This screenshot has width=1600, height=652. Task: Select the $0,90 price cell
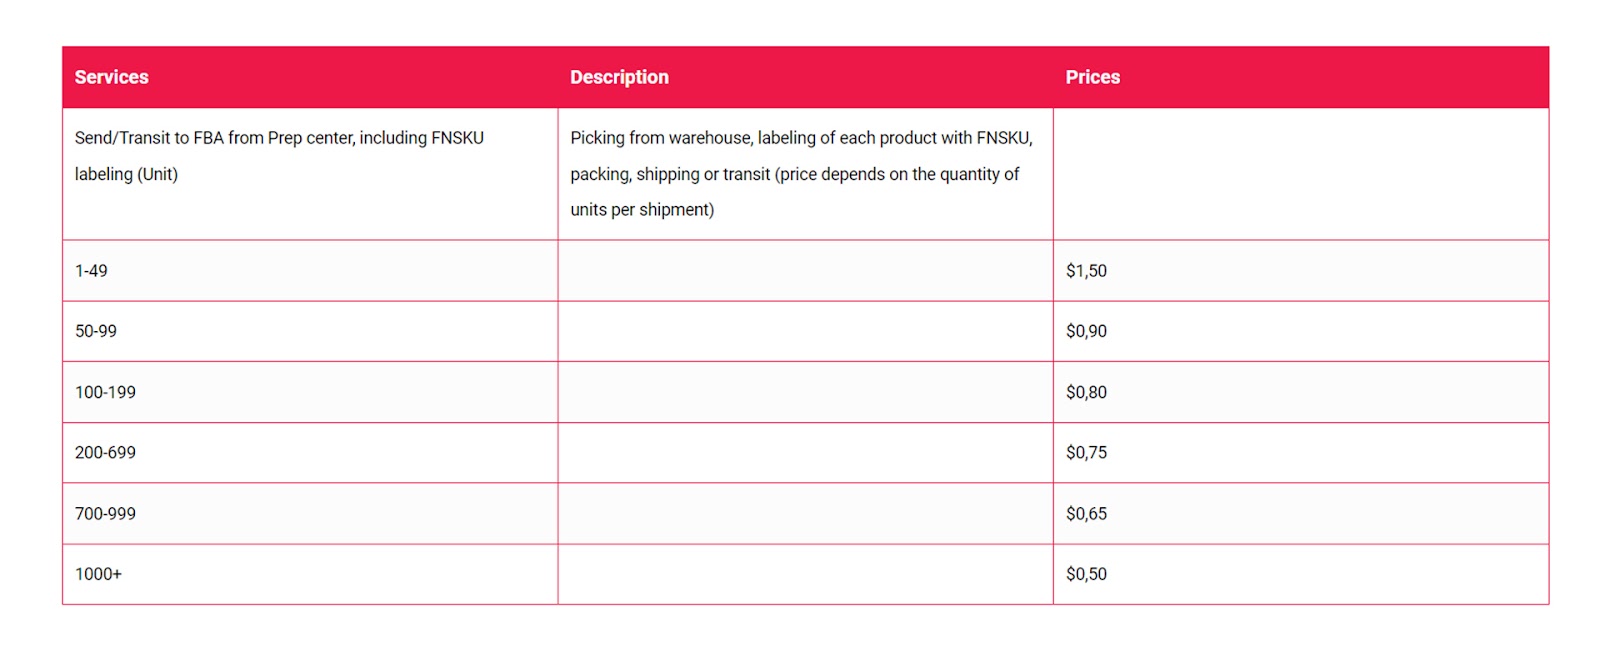1086,331
